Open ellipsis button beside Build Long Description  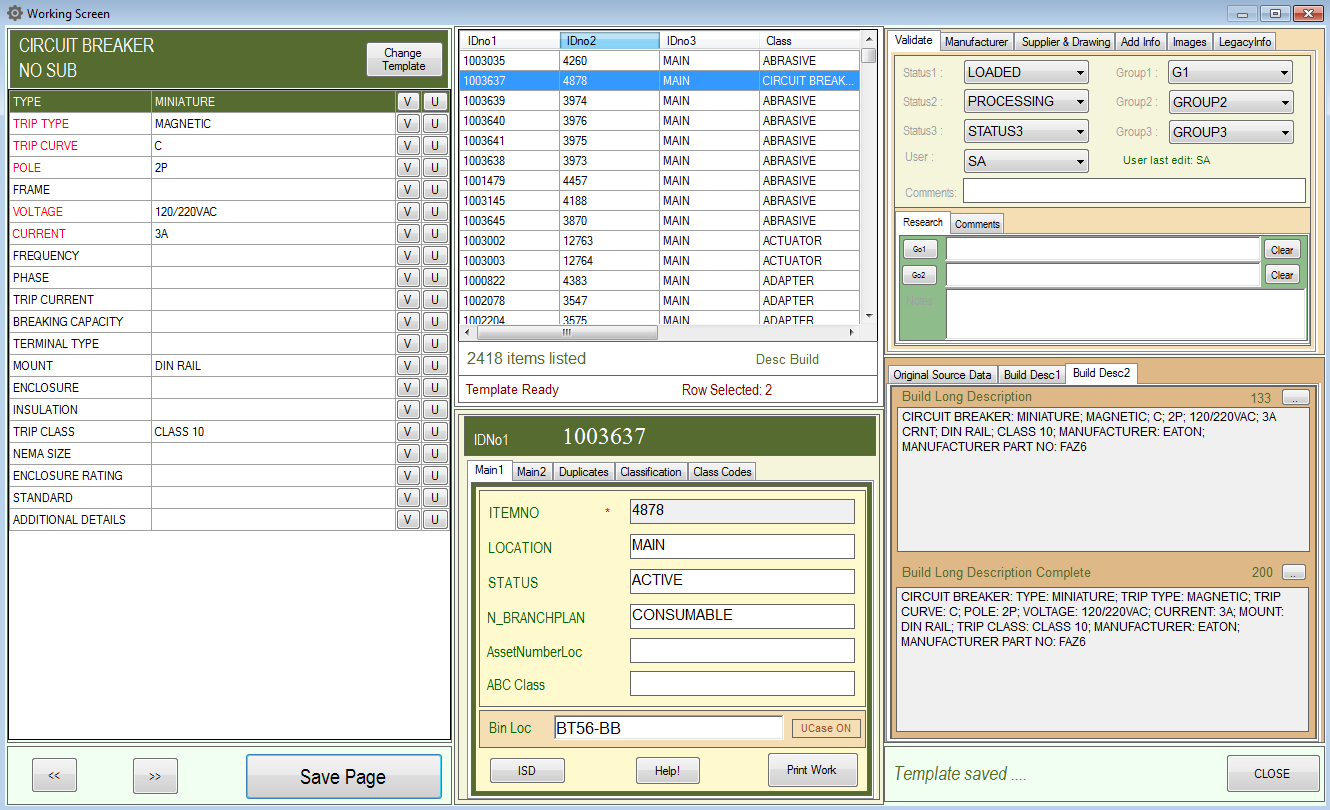pos(1294,397)
